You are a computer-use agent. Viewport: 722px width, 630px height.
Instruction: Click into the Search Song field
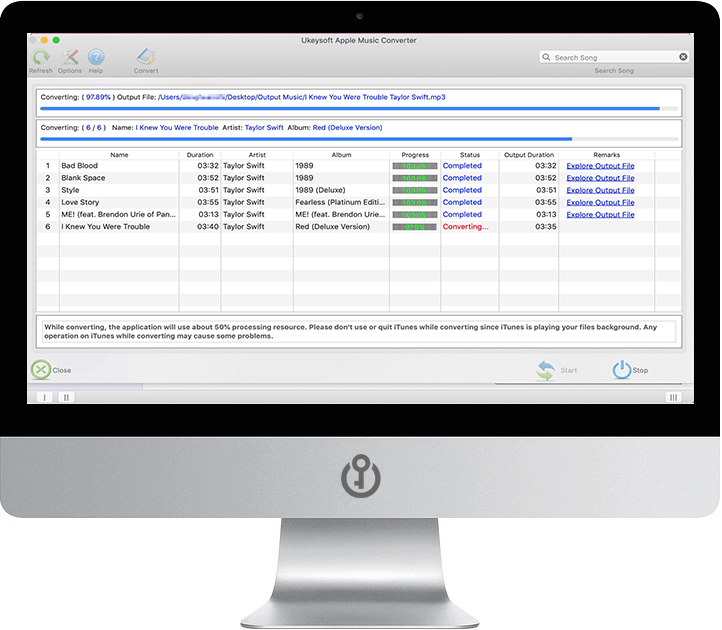tap(614, 57)
